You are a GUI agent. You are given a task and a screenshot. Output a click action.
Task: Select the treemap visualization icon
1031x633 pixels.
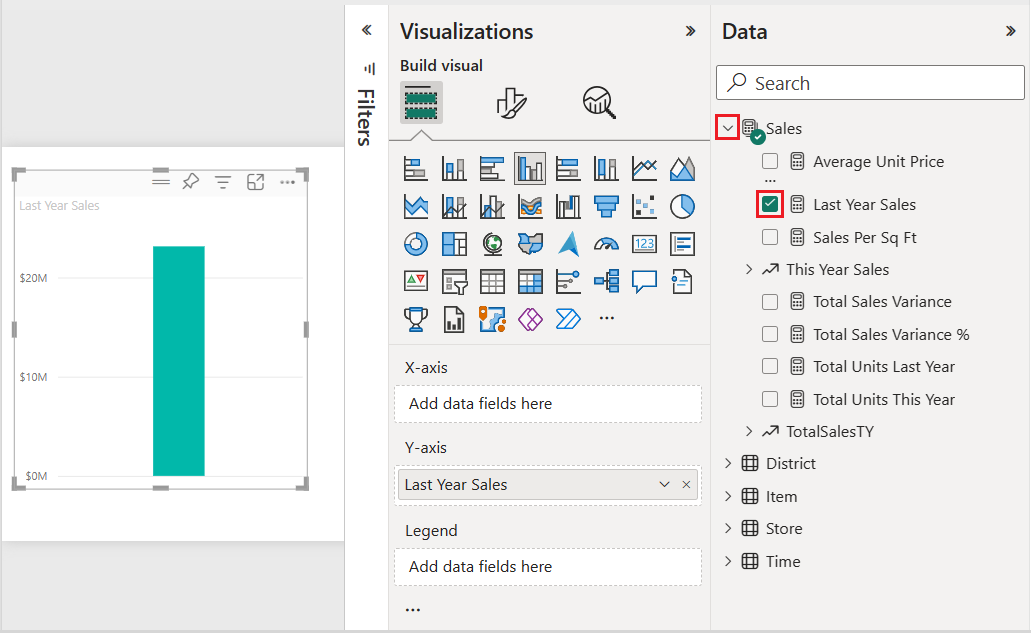point(454,243)
